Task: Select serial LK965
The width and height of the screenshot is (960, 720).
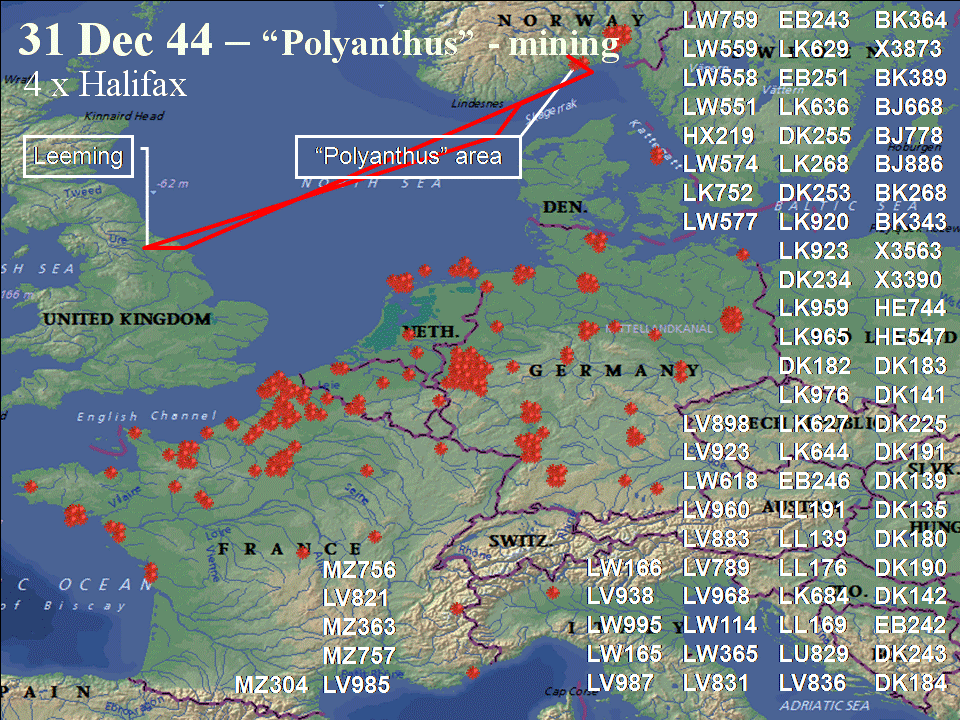Action: pyautogui.click(x=814, y=337)
